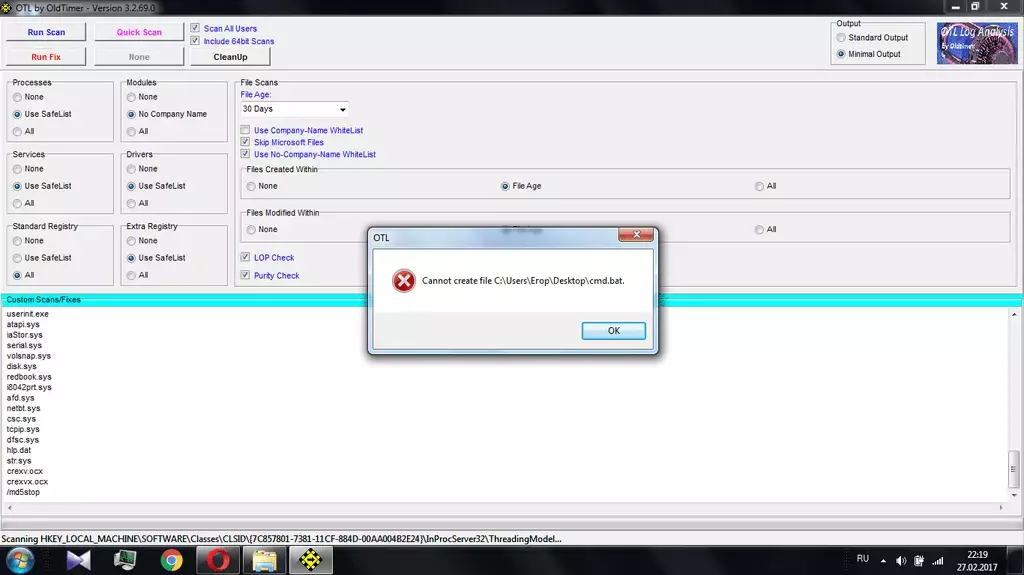Screen dimensions: 1024x575
Task: Set Processes to None
Action: click(17, 97)
